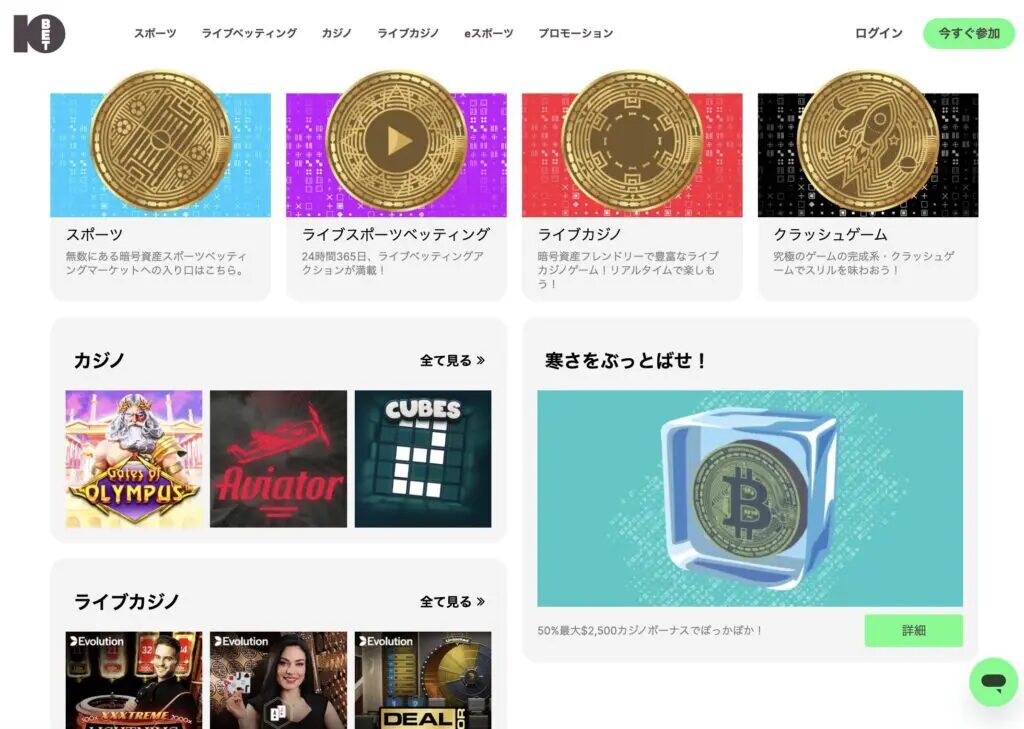Open プロモーション menu item
The image size is (1024, 729).
click(x=575, y=33)
